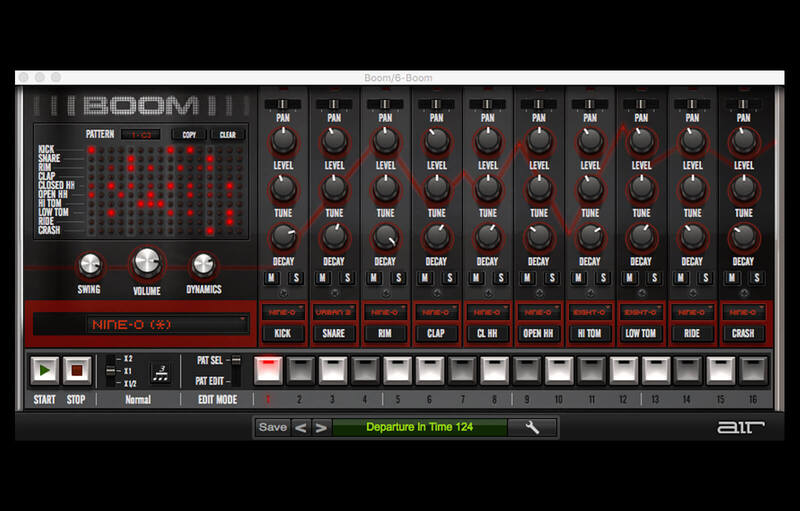Click the Crash channel Decay knob
The height and width of the screenshot is (511, 800).
(x=744, y=237)
